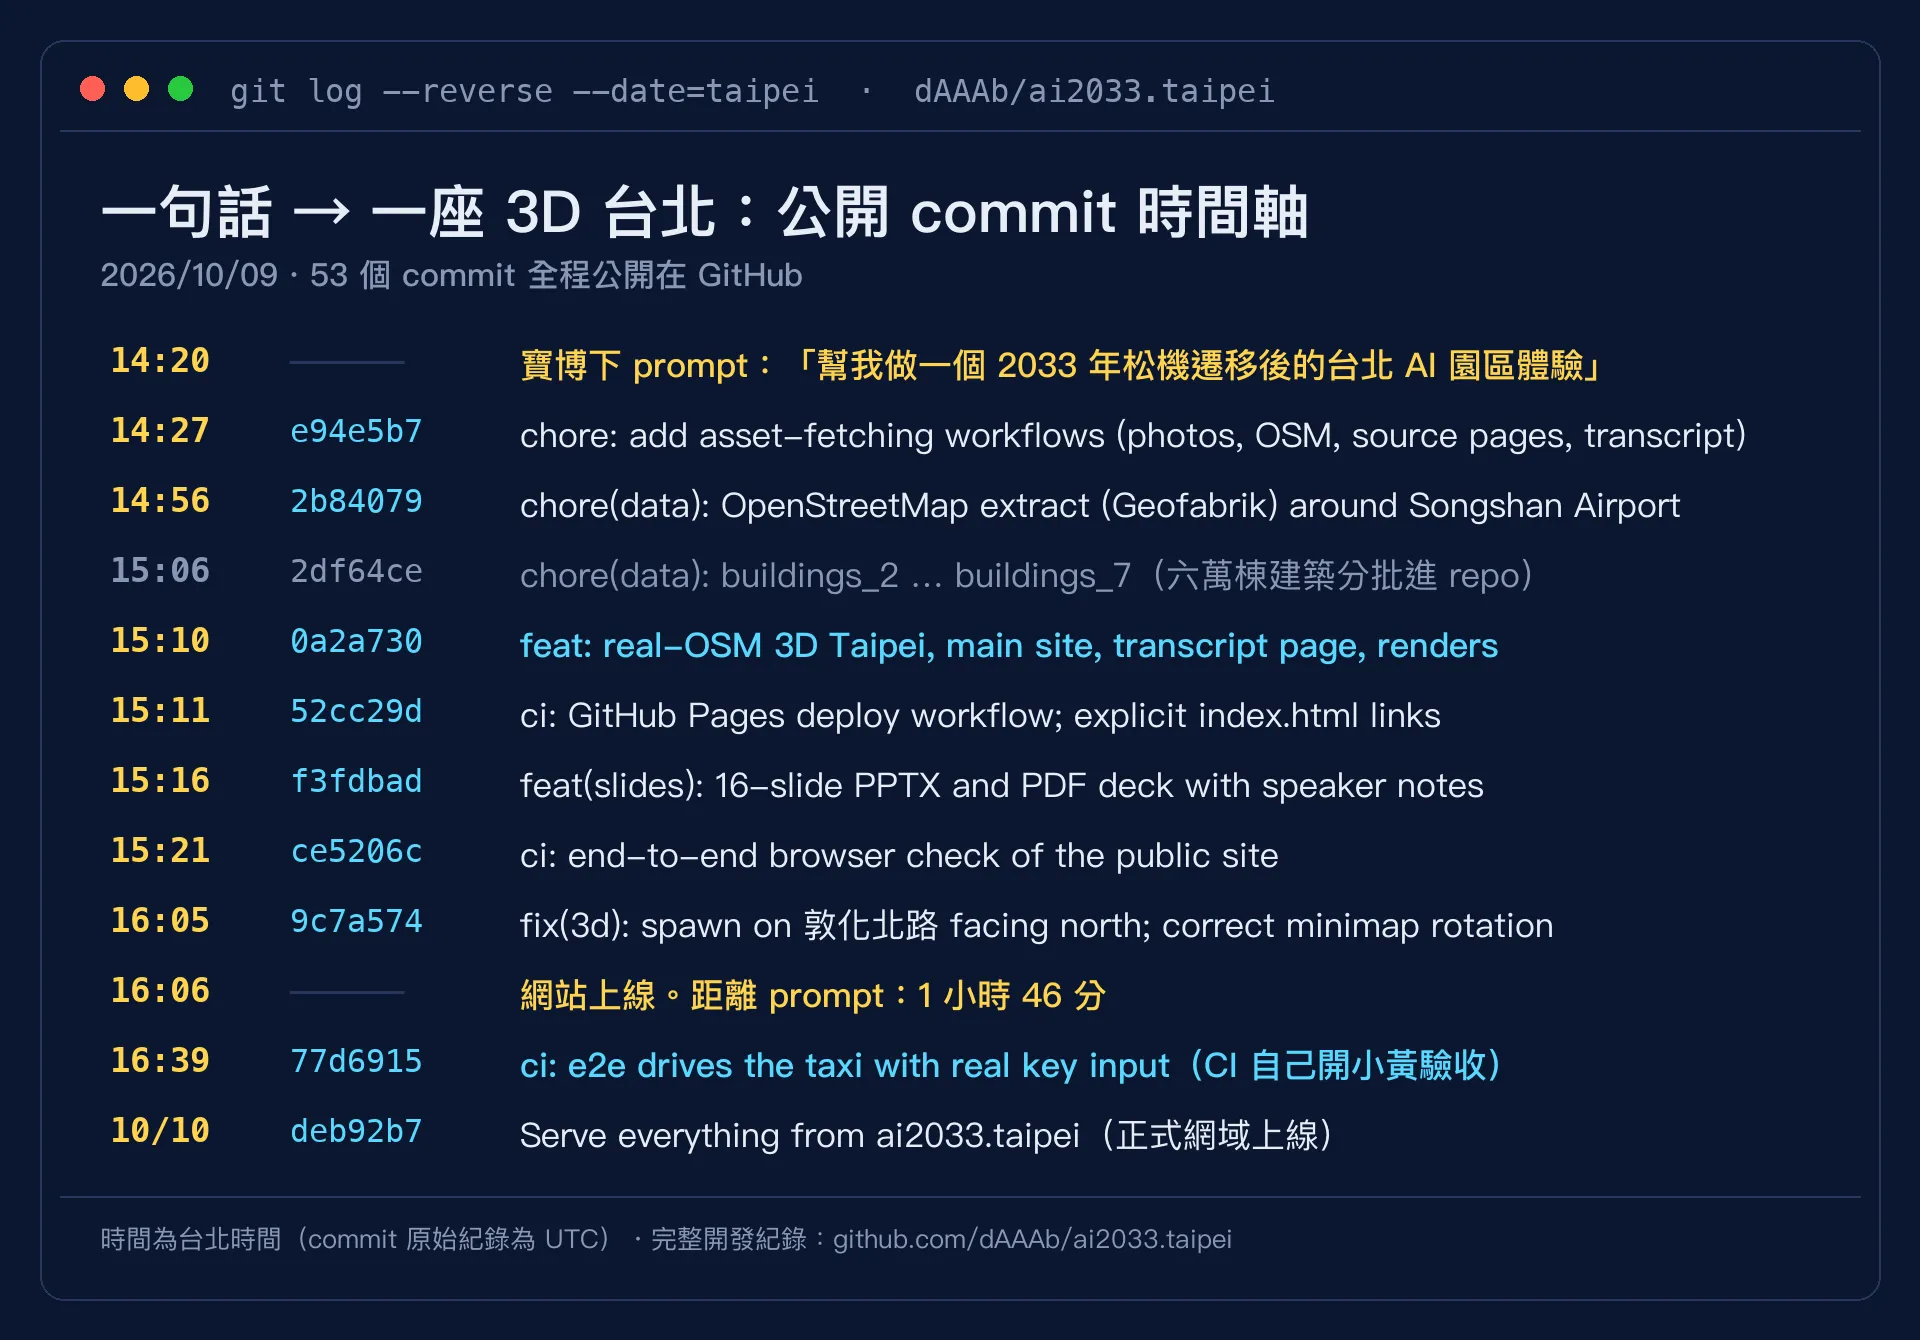Click the Serve everything from ai2033.taipei message
The image size is (1920, 1340).
[x=927, y=1136]
